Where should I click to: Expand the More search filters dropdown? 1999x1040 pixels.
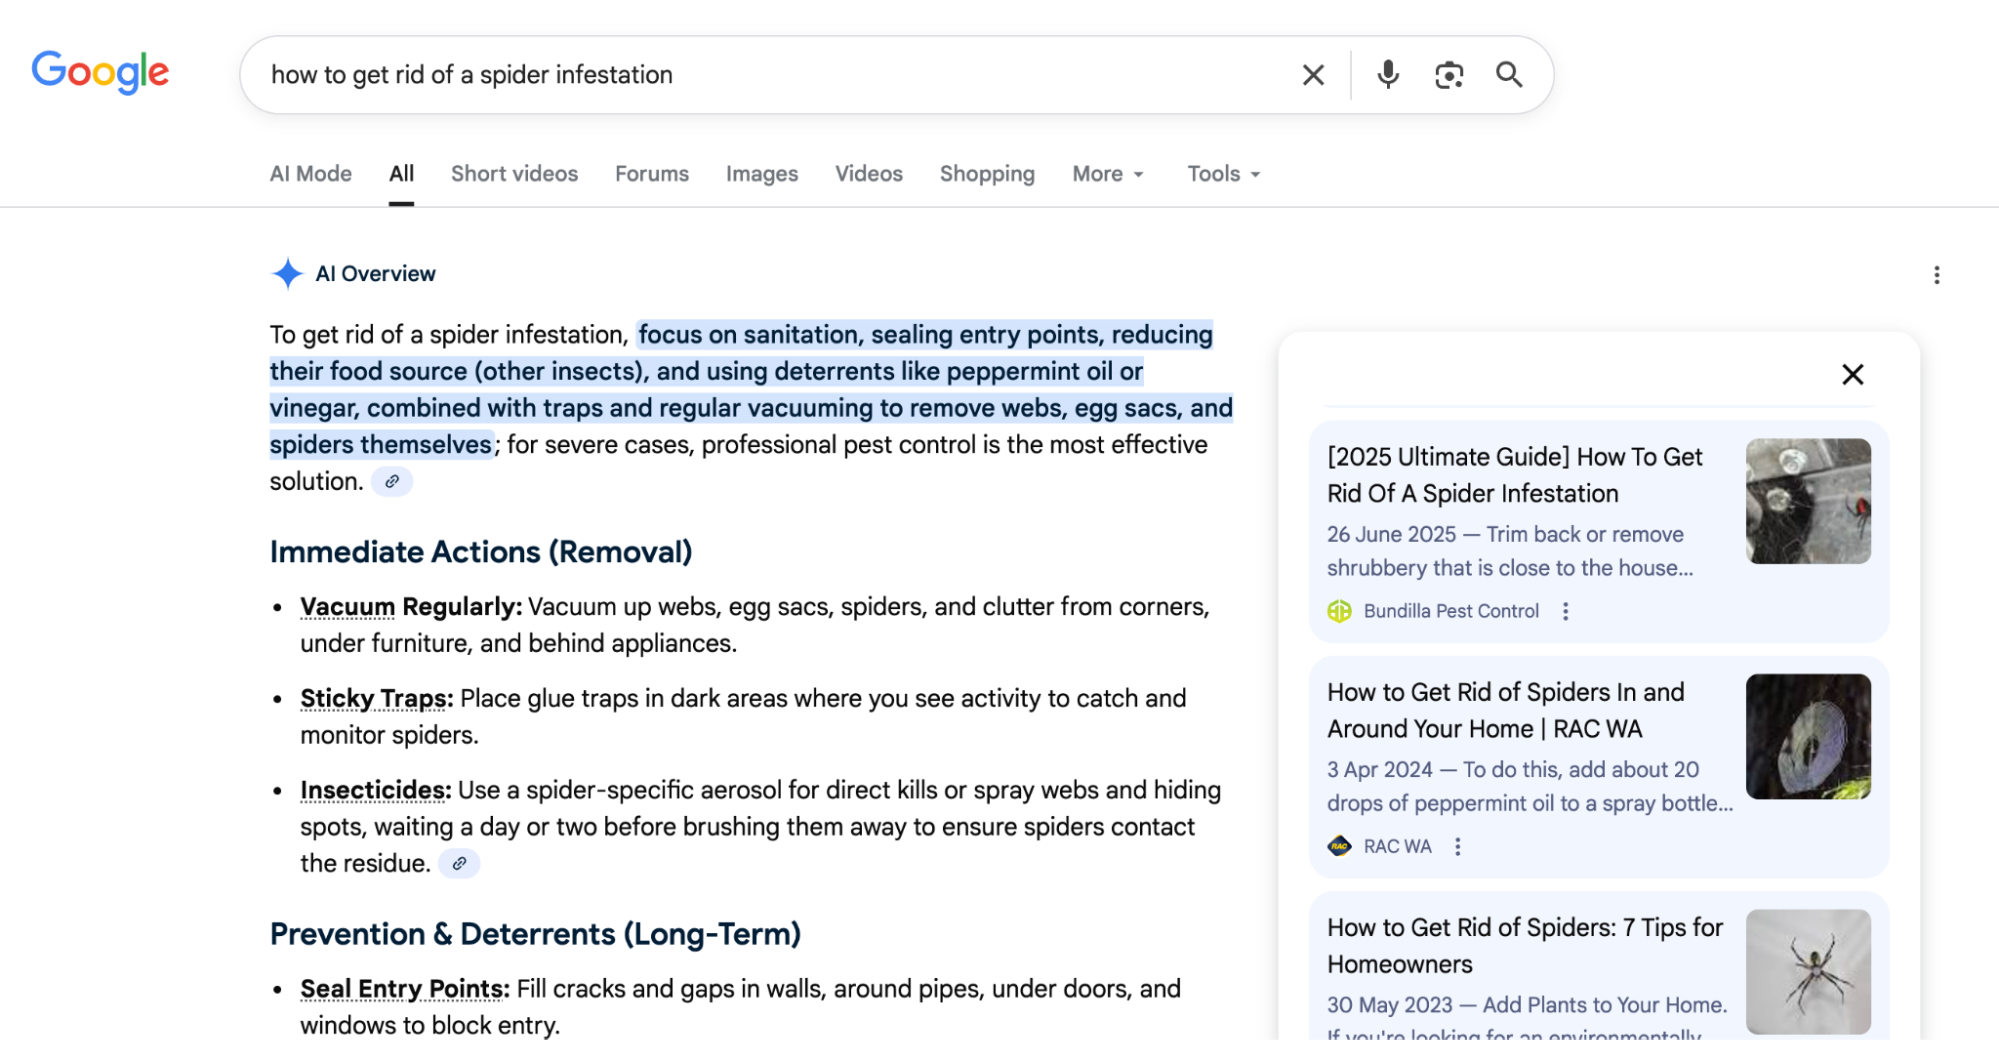point(1107,174)
